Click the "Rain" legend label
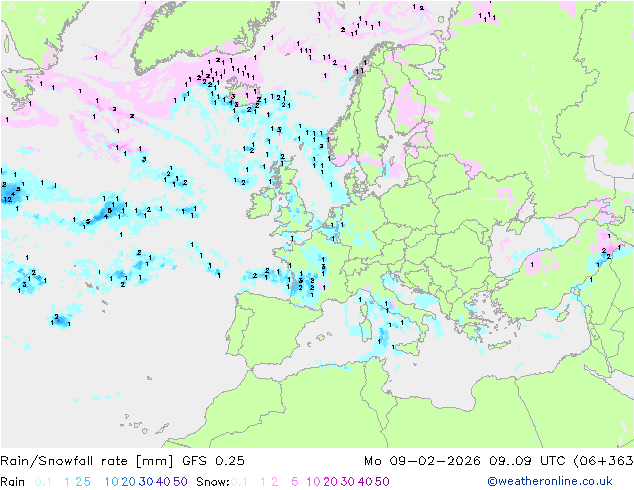Image resolution: width=634 pixels, height=490 pixels. [13, 482]
